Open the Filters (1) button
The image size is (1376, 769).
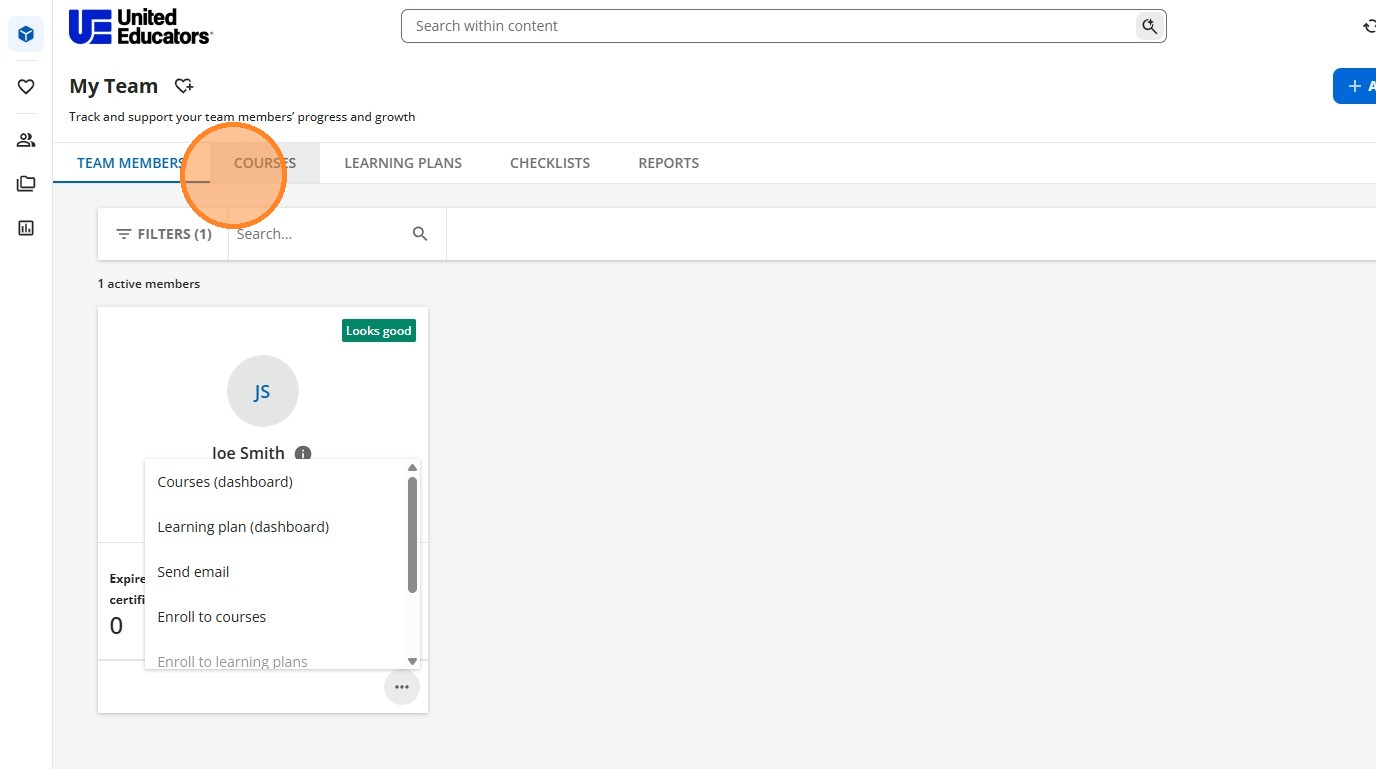point(164,234)
